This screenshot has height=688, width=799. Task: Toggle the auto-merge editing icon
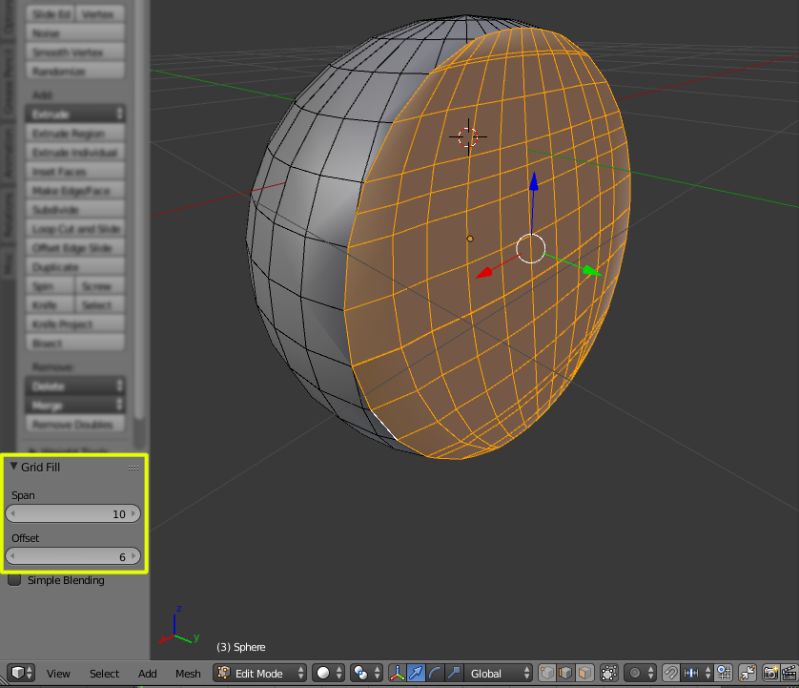click(748, 673)
